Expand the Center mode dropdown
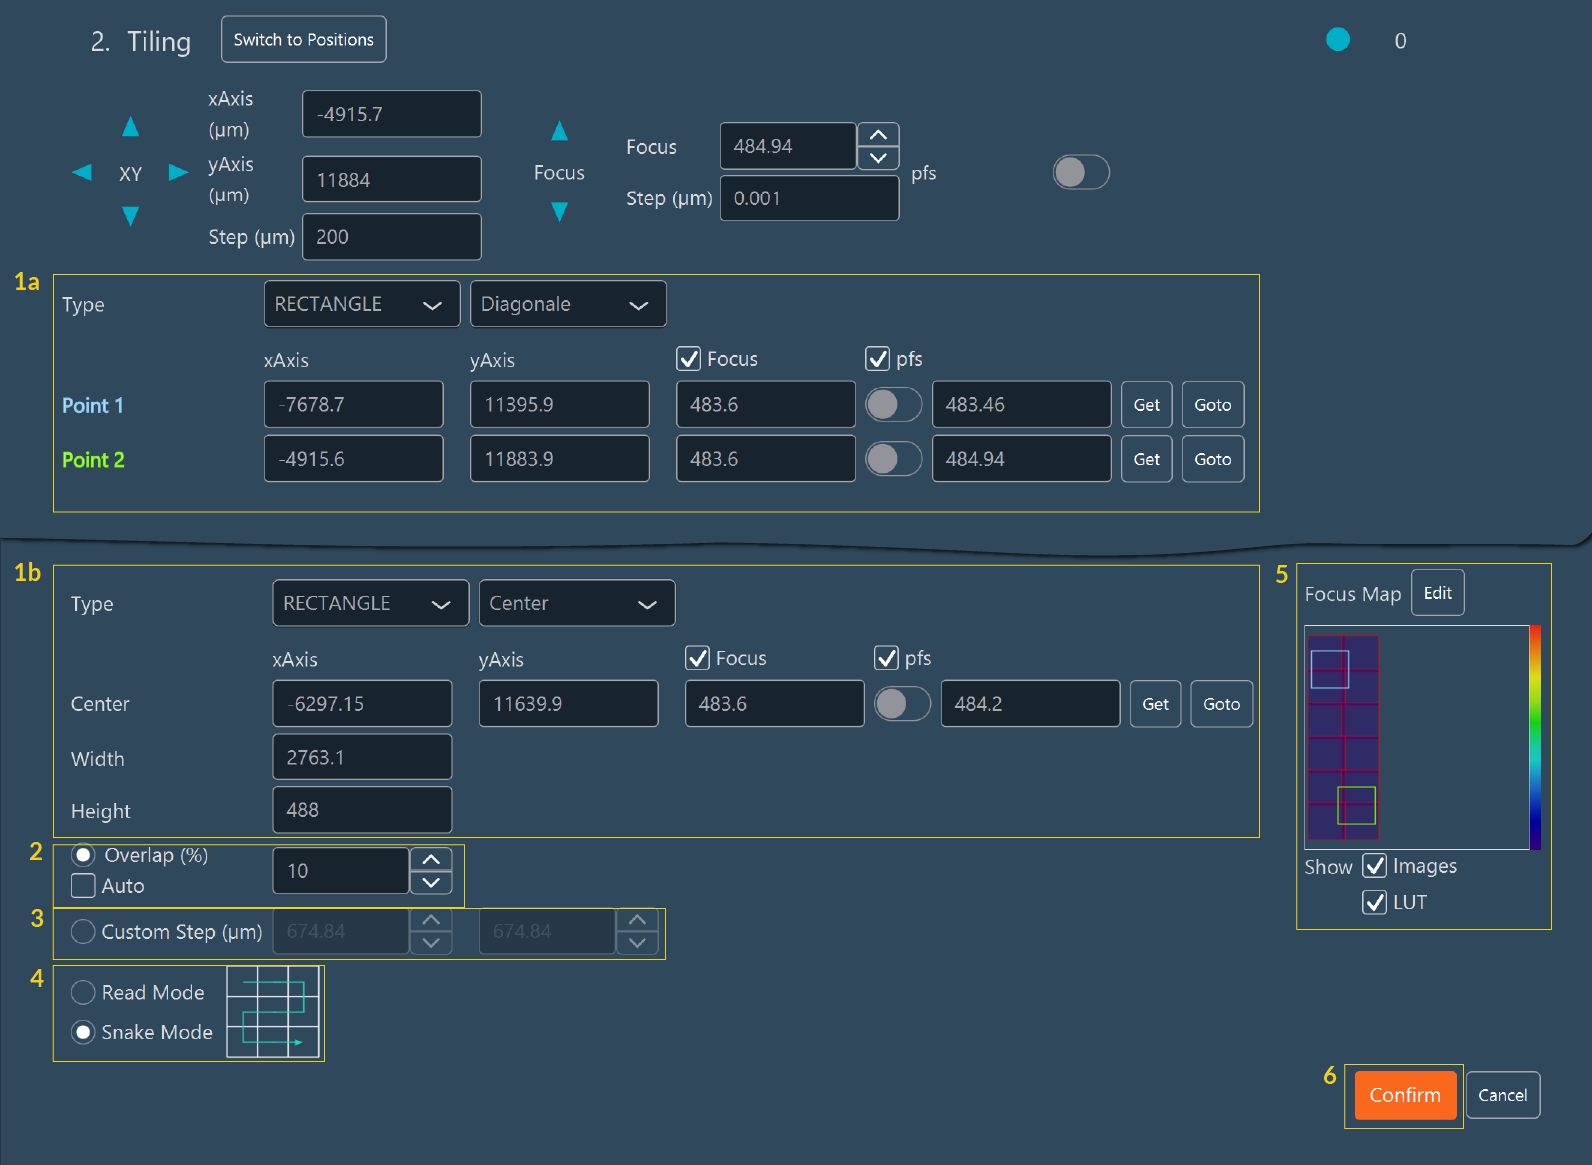 (576, 603)
